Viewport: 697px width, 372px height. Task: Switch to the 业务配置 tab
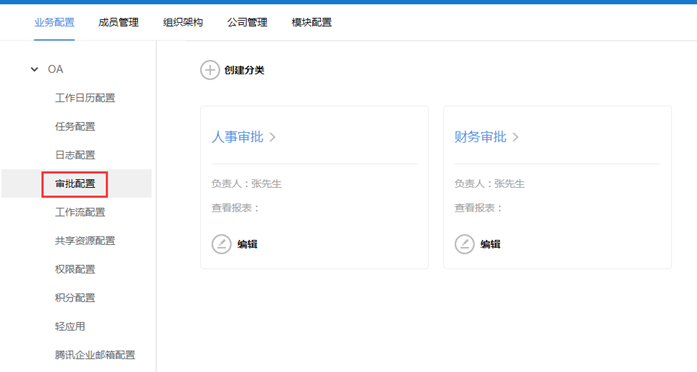[54, 22]
